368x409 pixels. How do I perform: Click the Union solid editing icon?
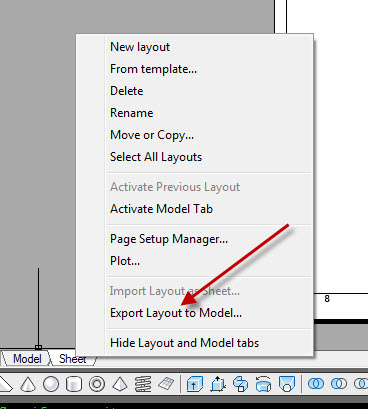(x=315, y=384)
